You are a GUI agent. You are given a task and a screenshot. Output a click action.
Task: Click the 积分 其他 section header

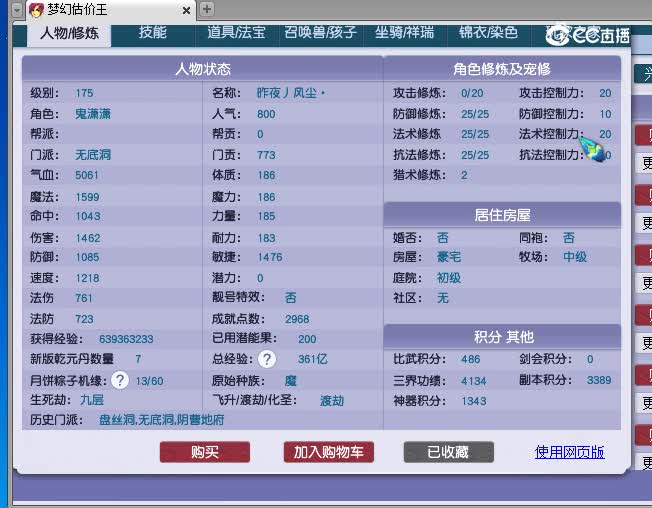pyautogui.click(x=502, y=337)
